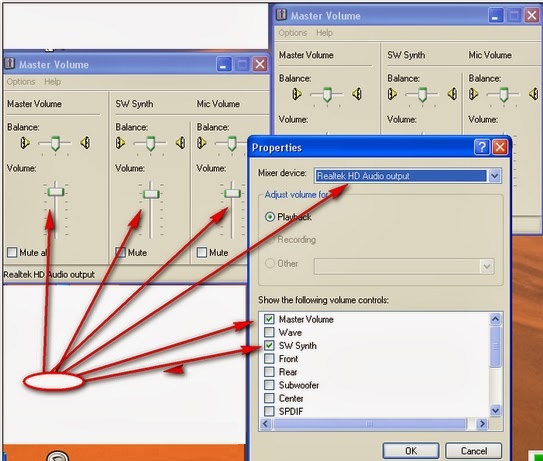Click the Cancel button in Properties

(473, 451)
